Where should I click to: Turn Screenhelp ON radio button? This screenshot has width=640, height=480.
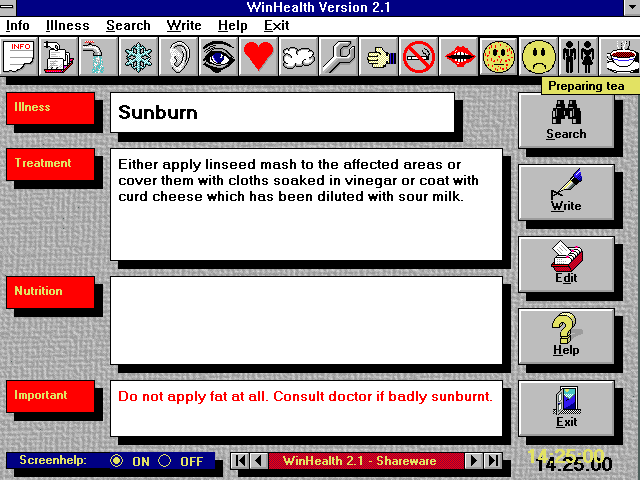[x=117, y=461]
